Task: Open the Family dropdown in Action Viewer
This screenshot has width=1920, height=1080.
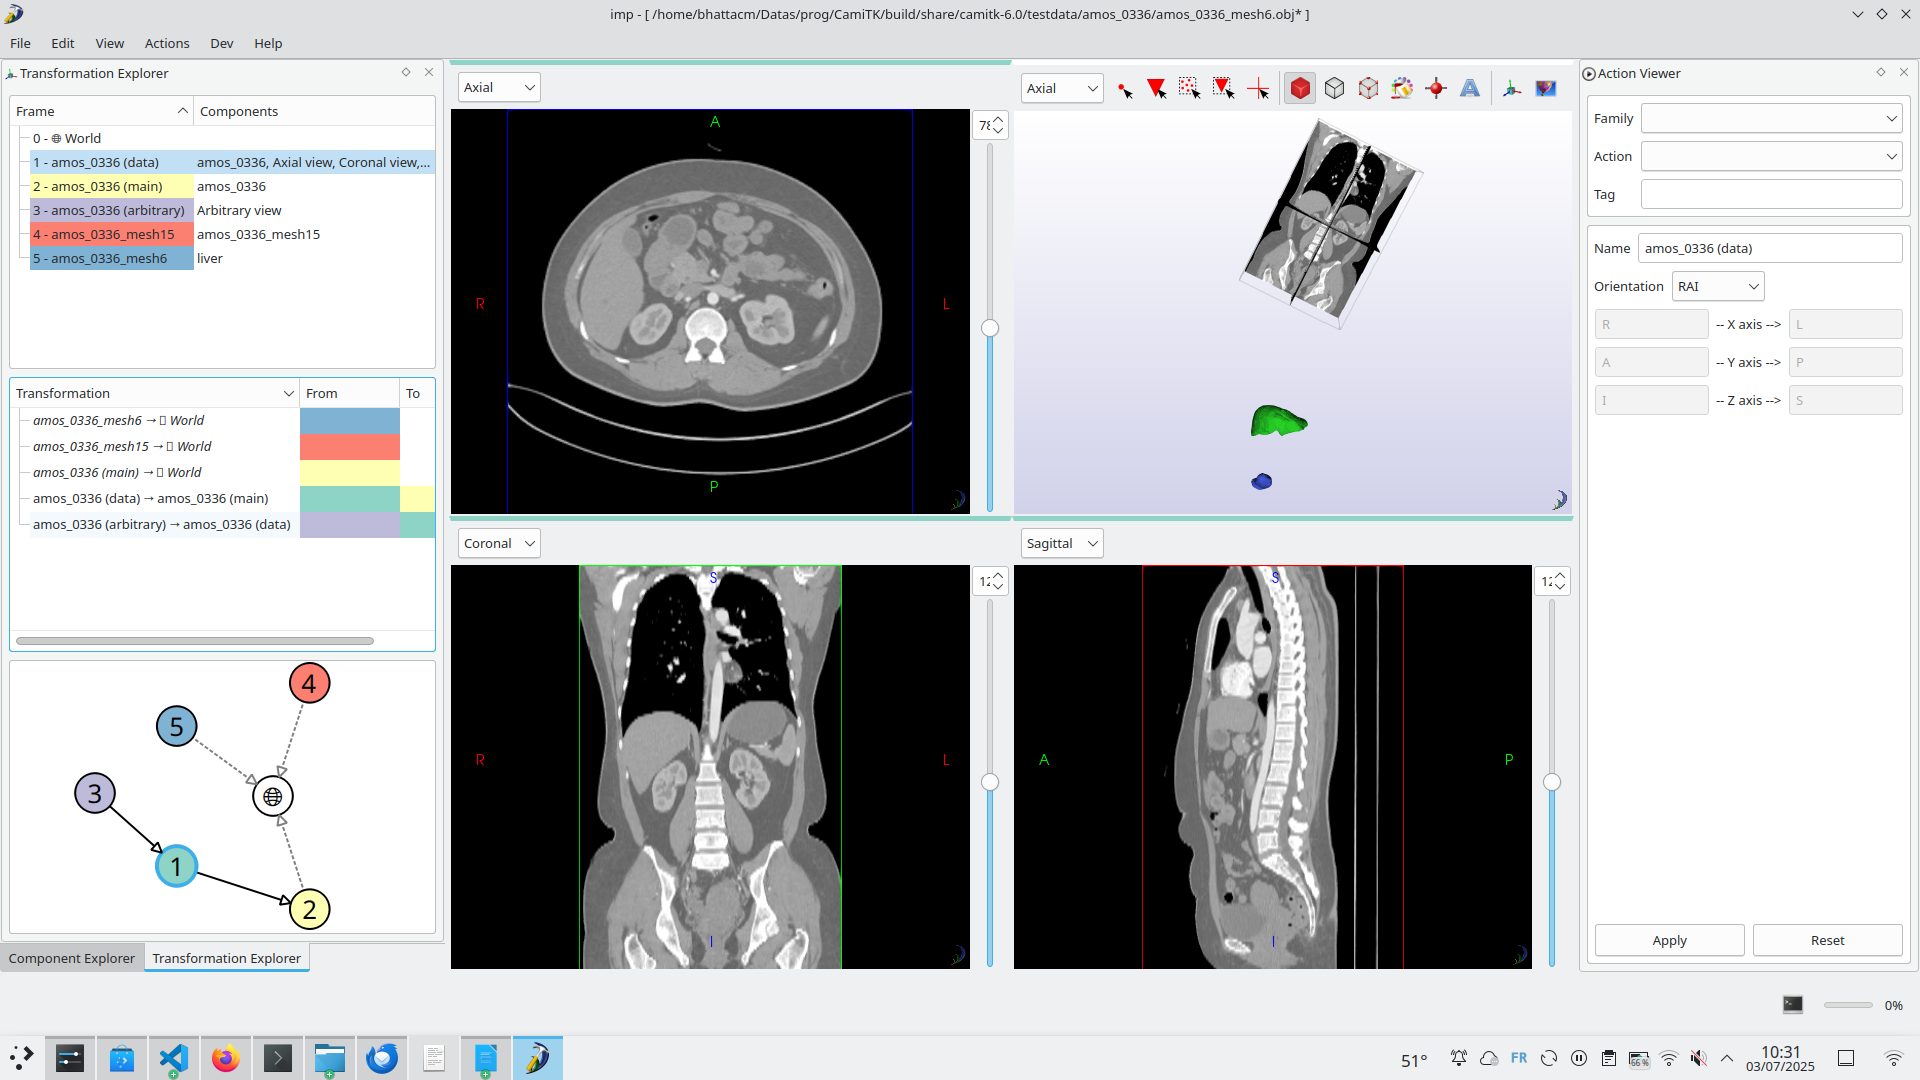Action: pos(1771,119)
